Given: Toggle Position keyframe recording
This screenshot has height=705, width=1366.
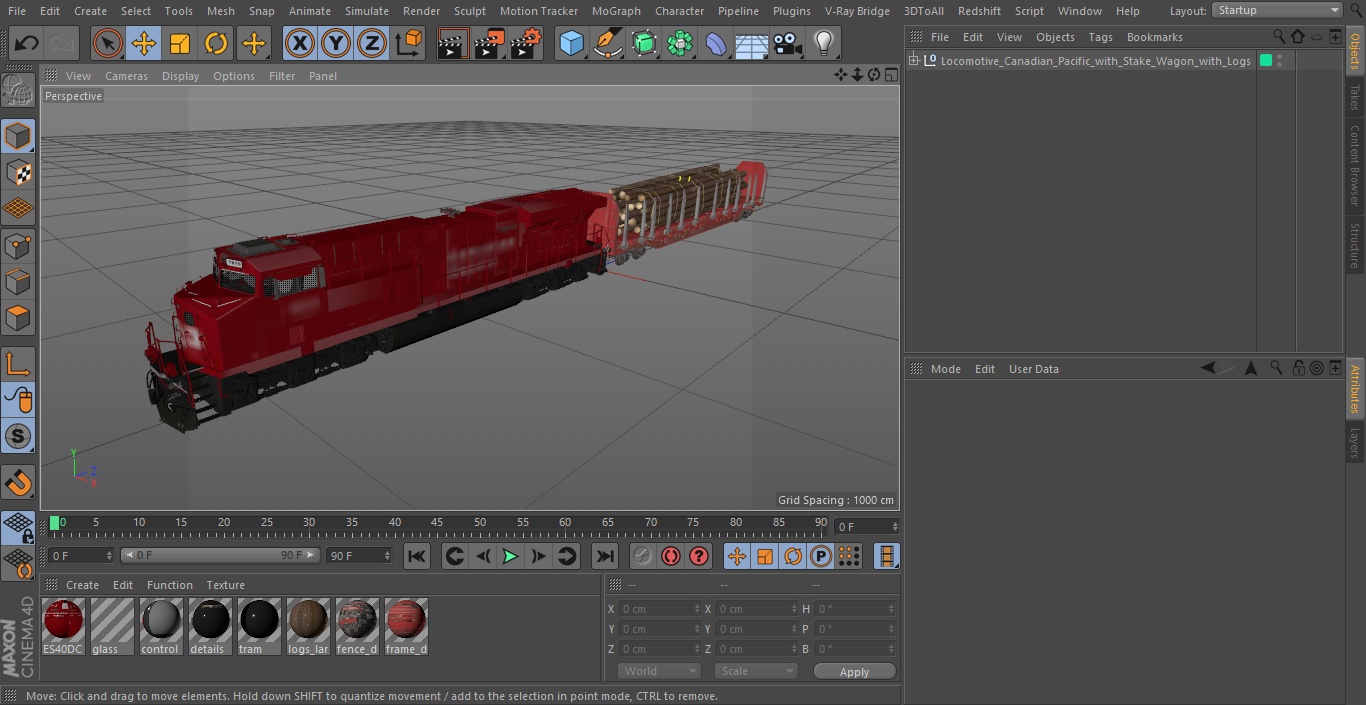Looking at the screenshot, I should [x=737, y=557].
